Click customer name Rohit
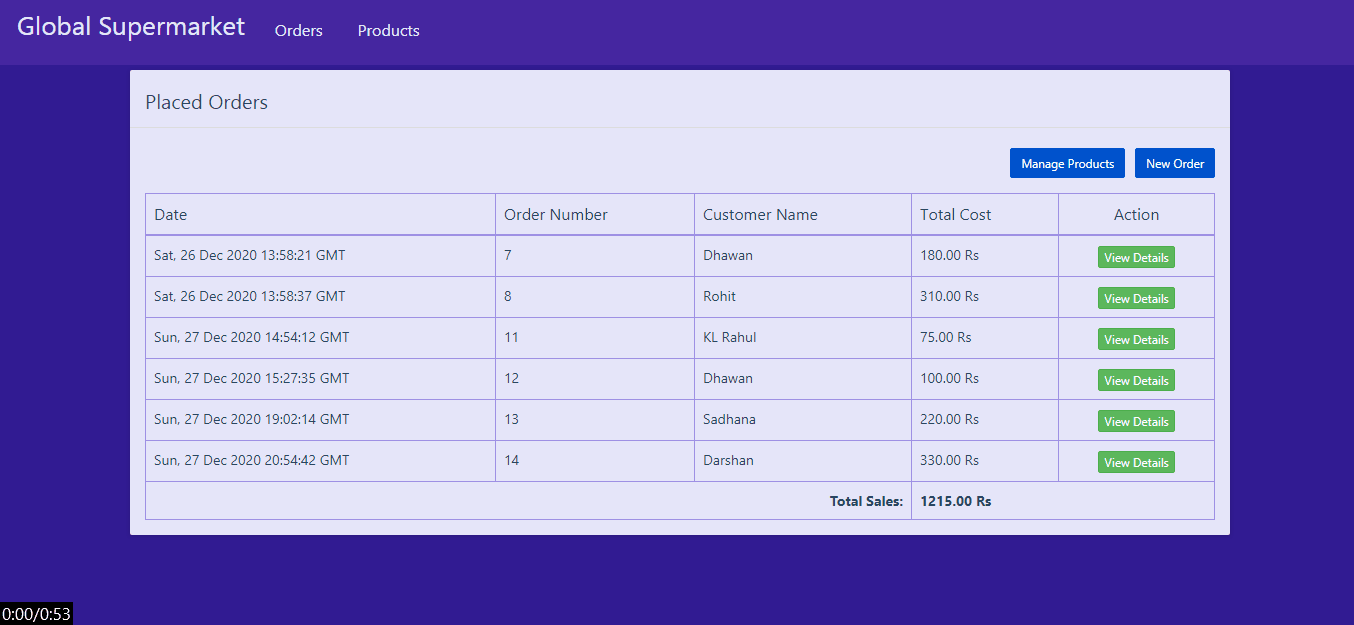 coord(720,297)
